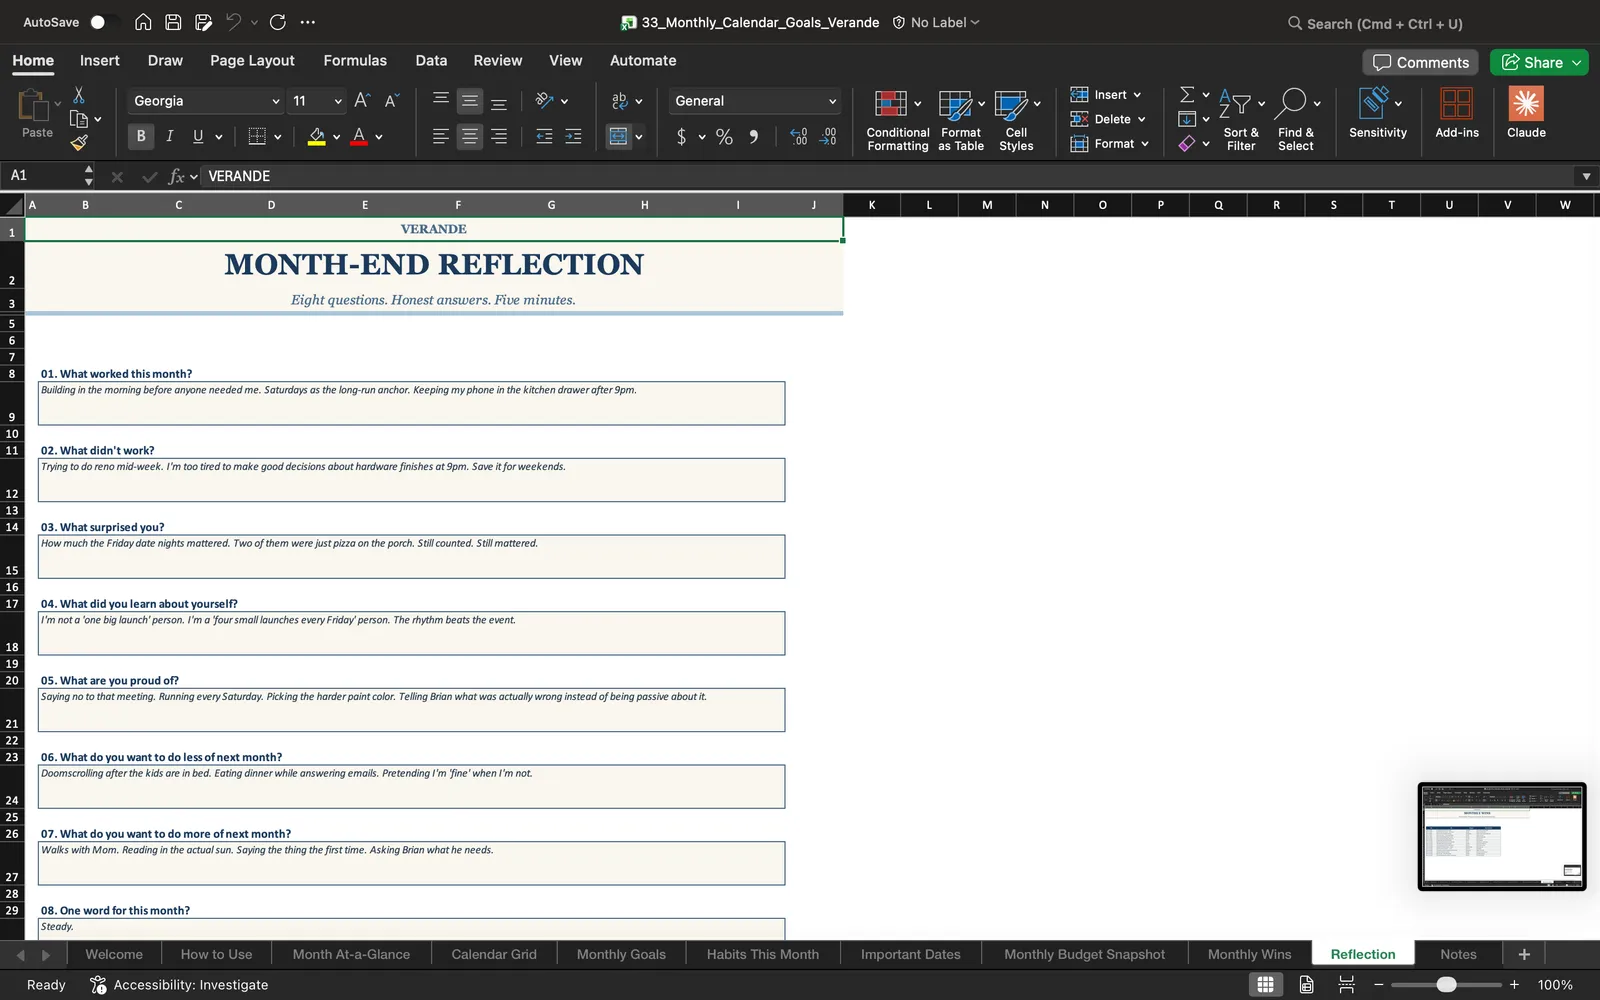
Task: Expand the borders dropdown arrow
Action: point(278,137)
